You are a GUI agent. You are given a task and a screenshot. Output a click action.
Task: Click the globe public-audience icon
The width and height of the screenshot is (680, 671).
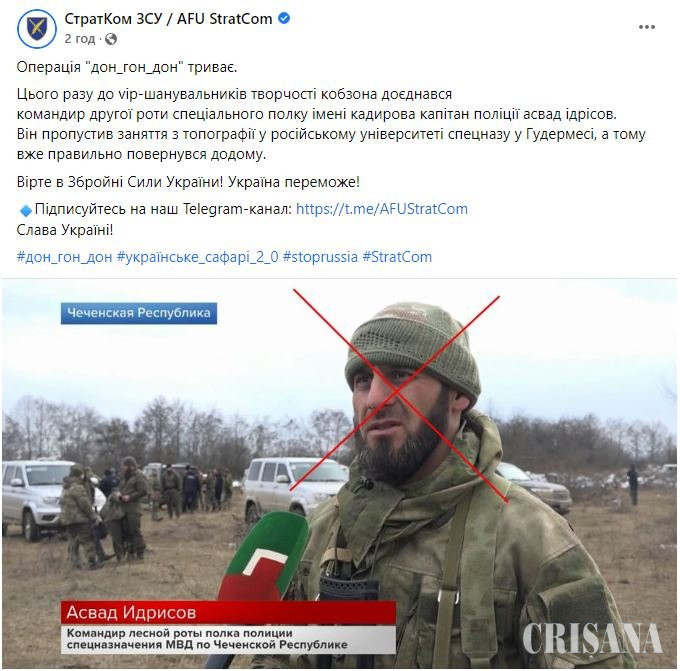click(111, 39)
